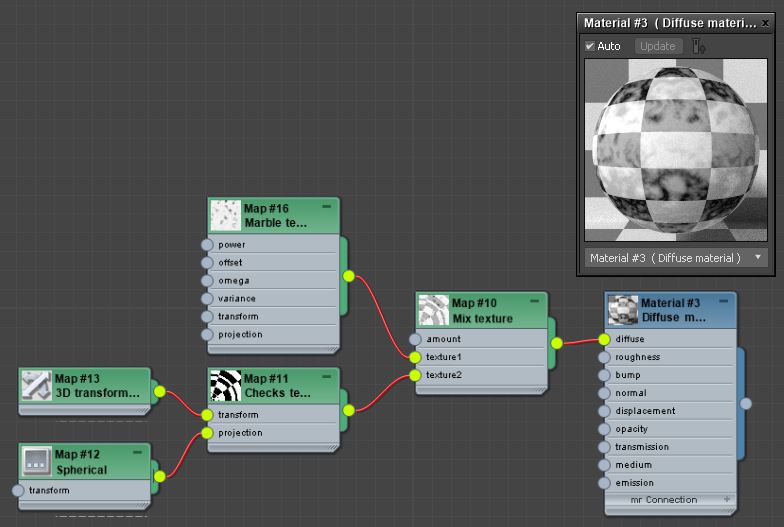This screenshot has width=784, height=527.
Task: Click the Marble texture node thumbnail
Action: 226,215
